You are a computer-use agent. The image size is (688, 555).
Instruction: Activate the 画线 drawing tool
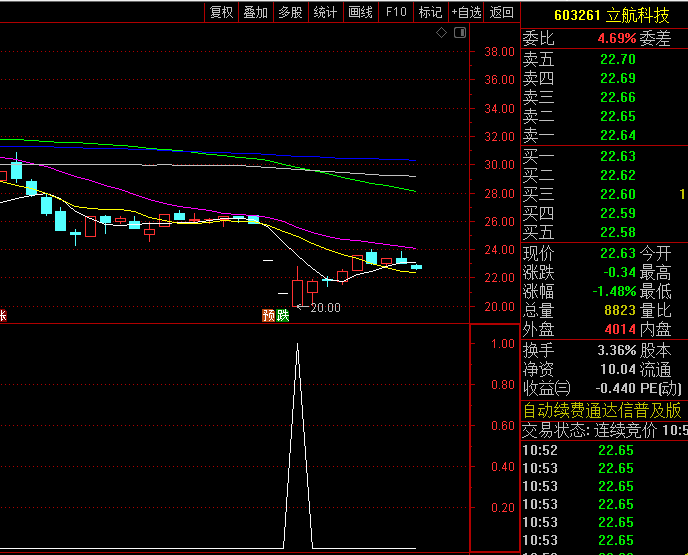pos(360,12)
